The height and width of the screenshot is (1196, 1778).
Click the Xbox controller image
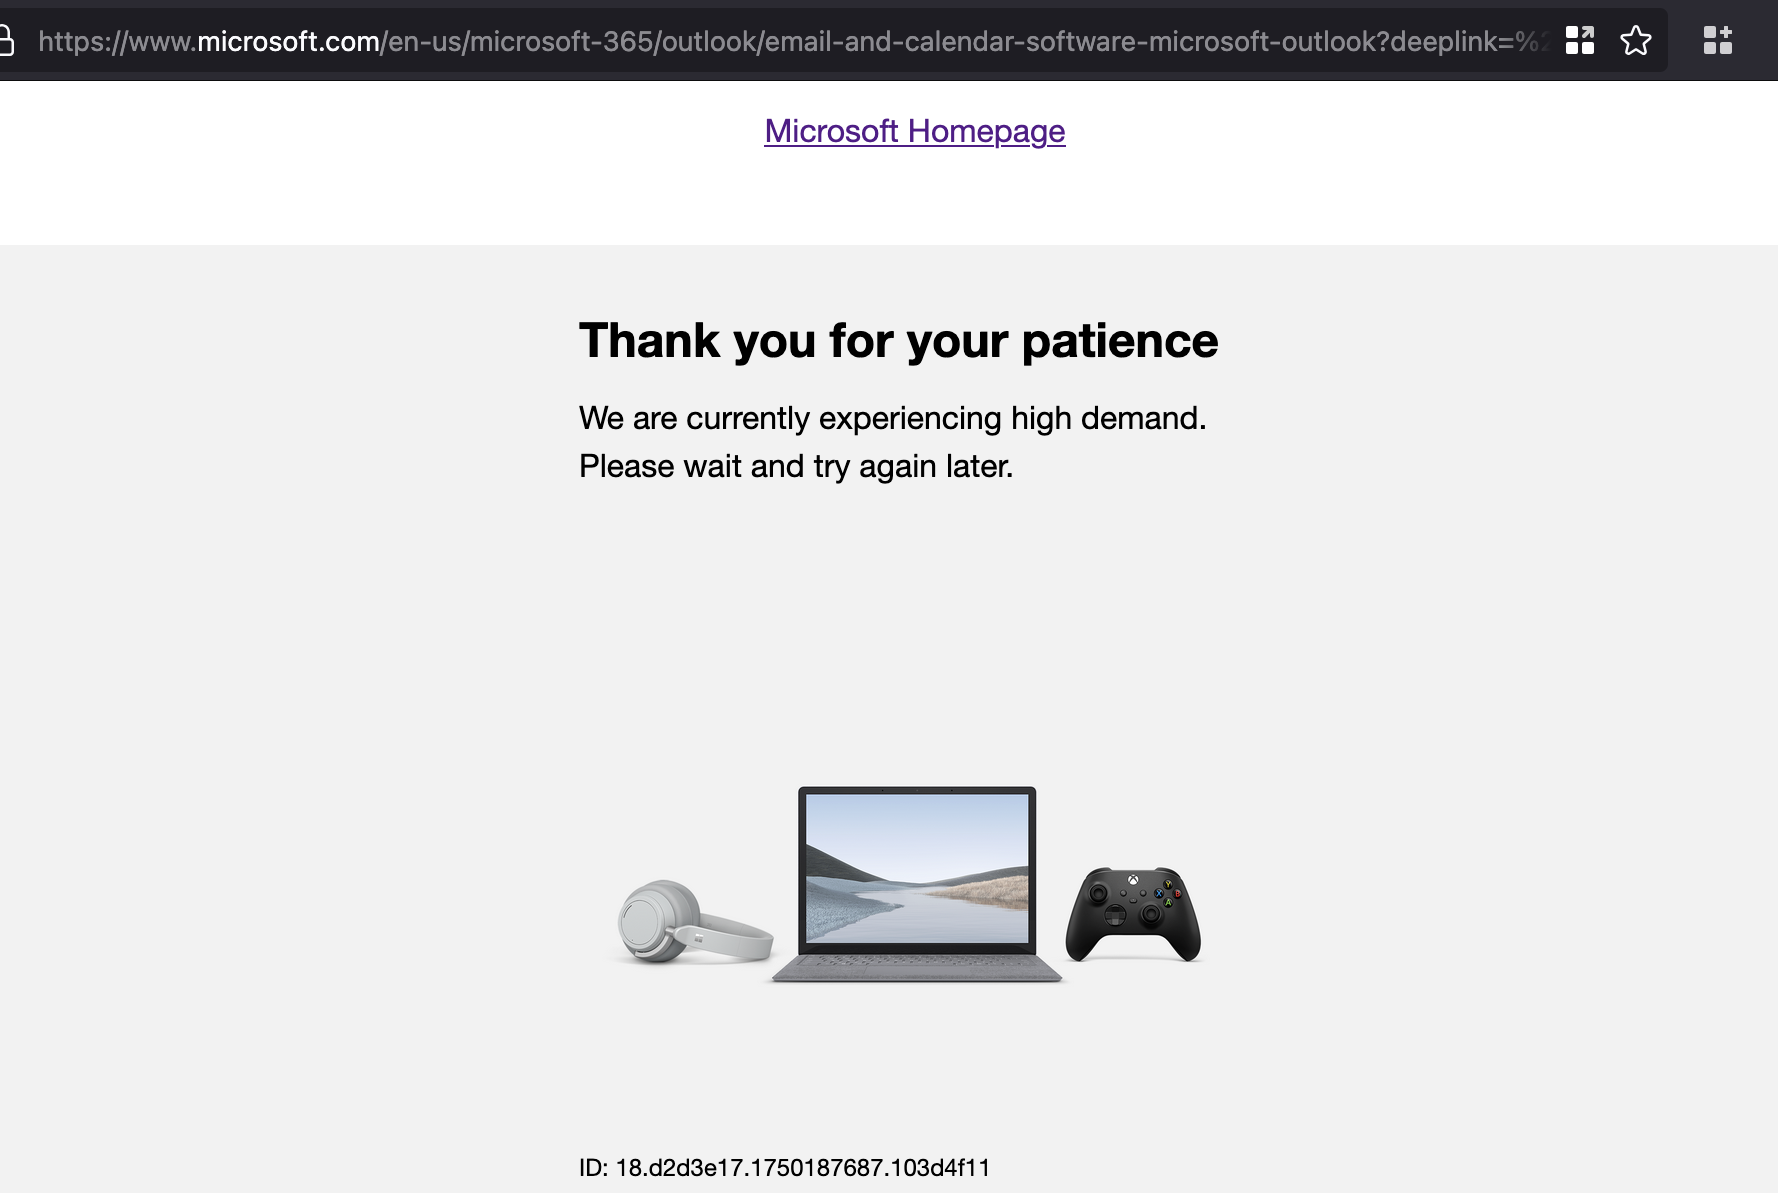tap(1133, 914)
